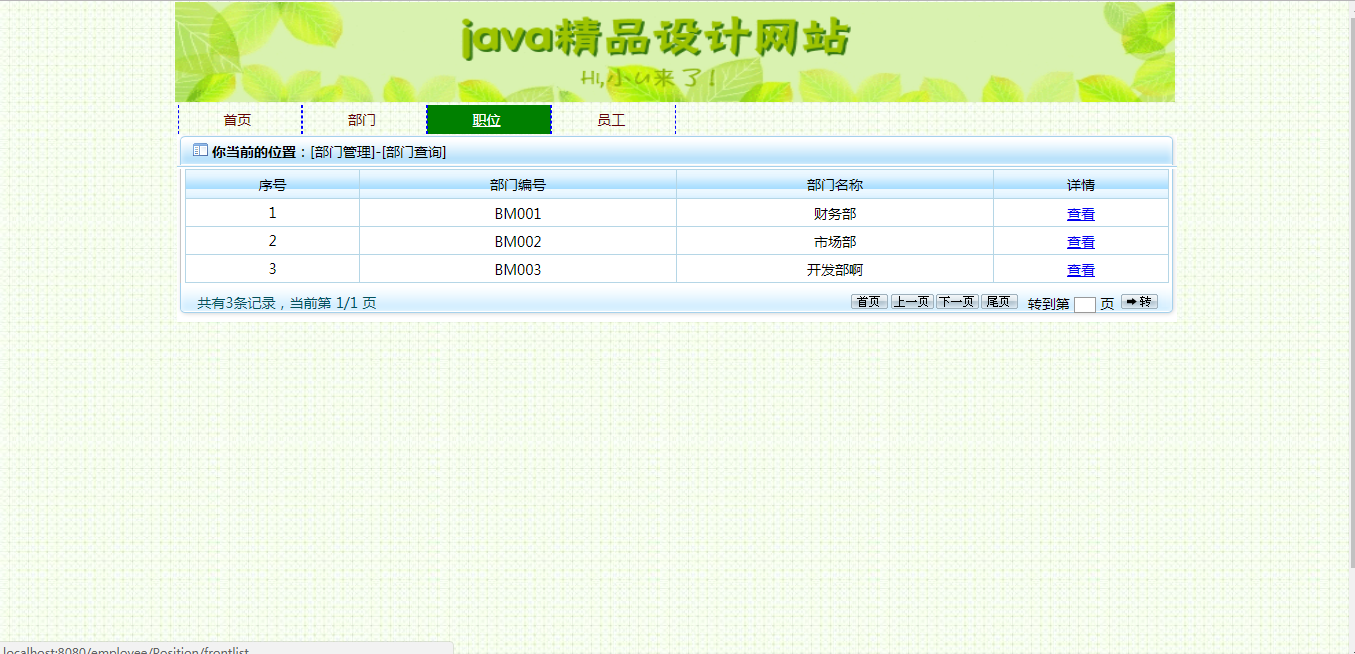Click sequence number 3 cell
Viewport: 1355px width, 654px height.
[x=272, y=269]
